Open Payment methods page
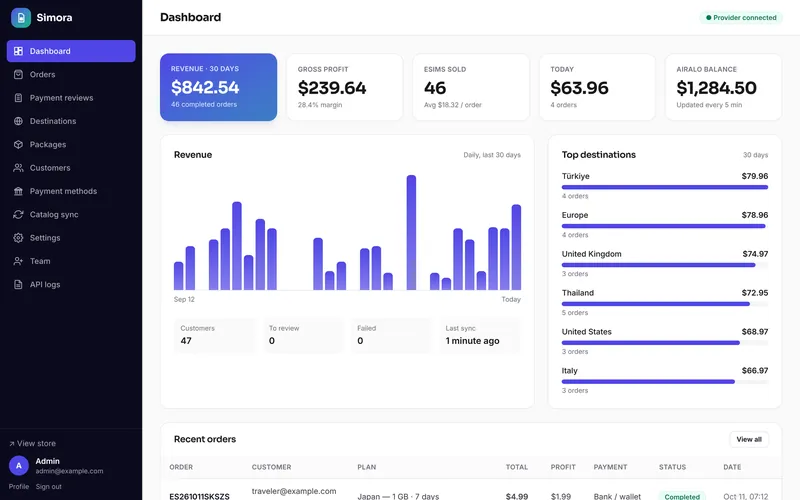The image size is (800, 500). pyautogui.click(x=71, y=191)
